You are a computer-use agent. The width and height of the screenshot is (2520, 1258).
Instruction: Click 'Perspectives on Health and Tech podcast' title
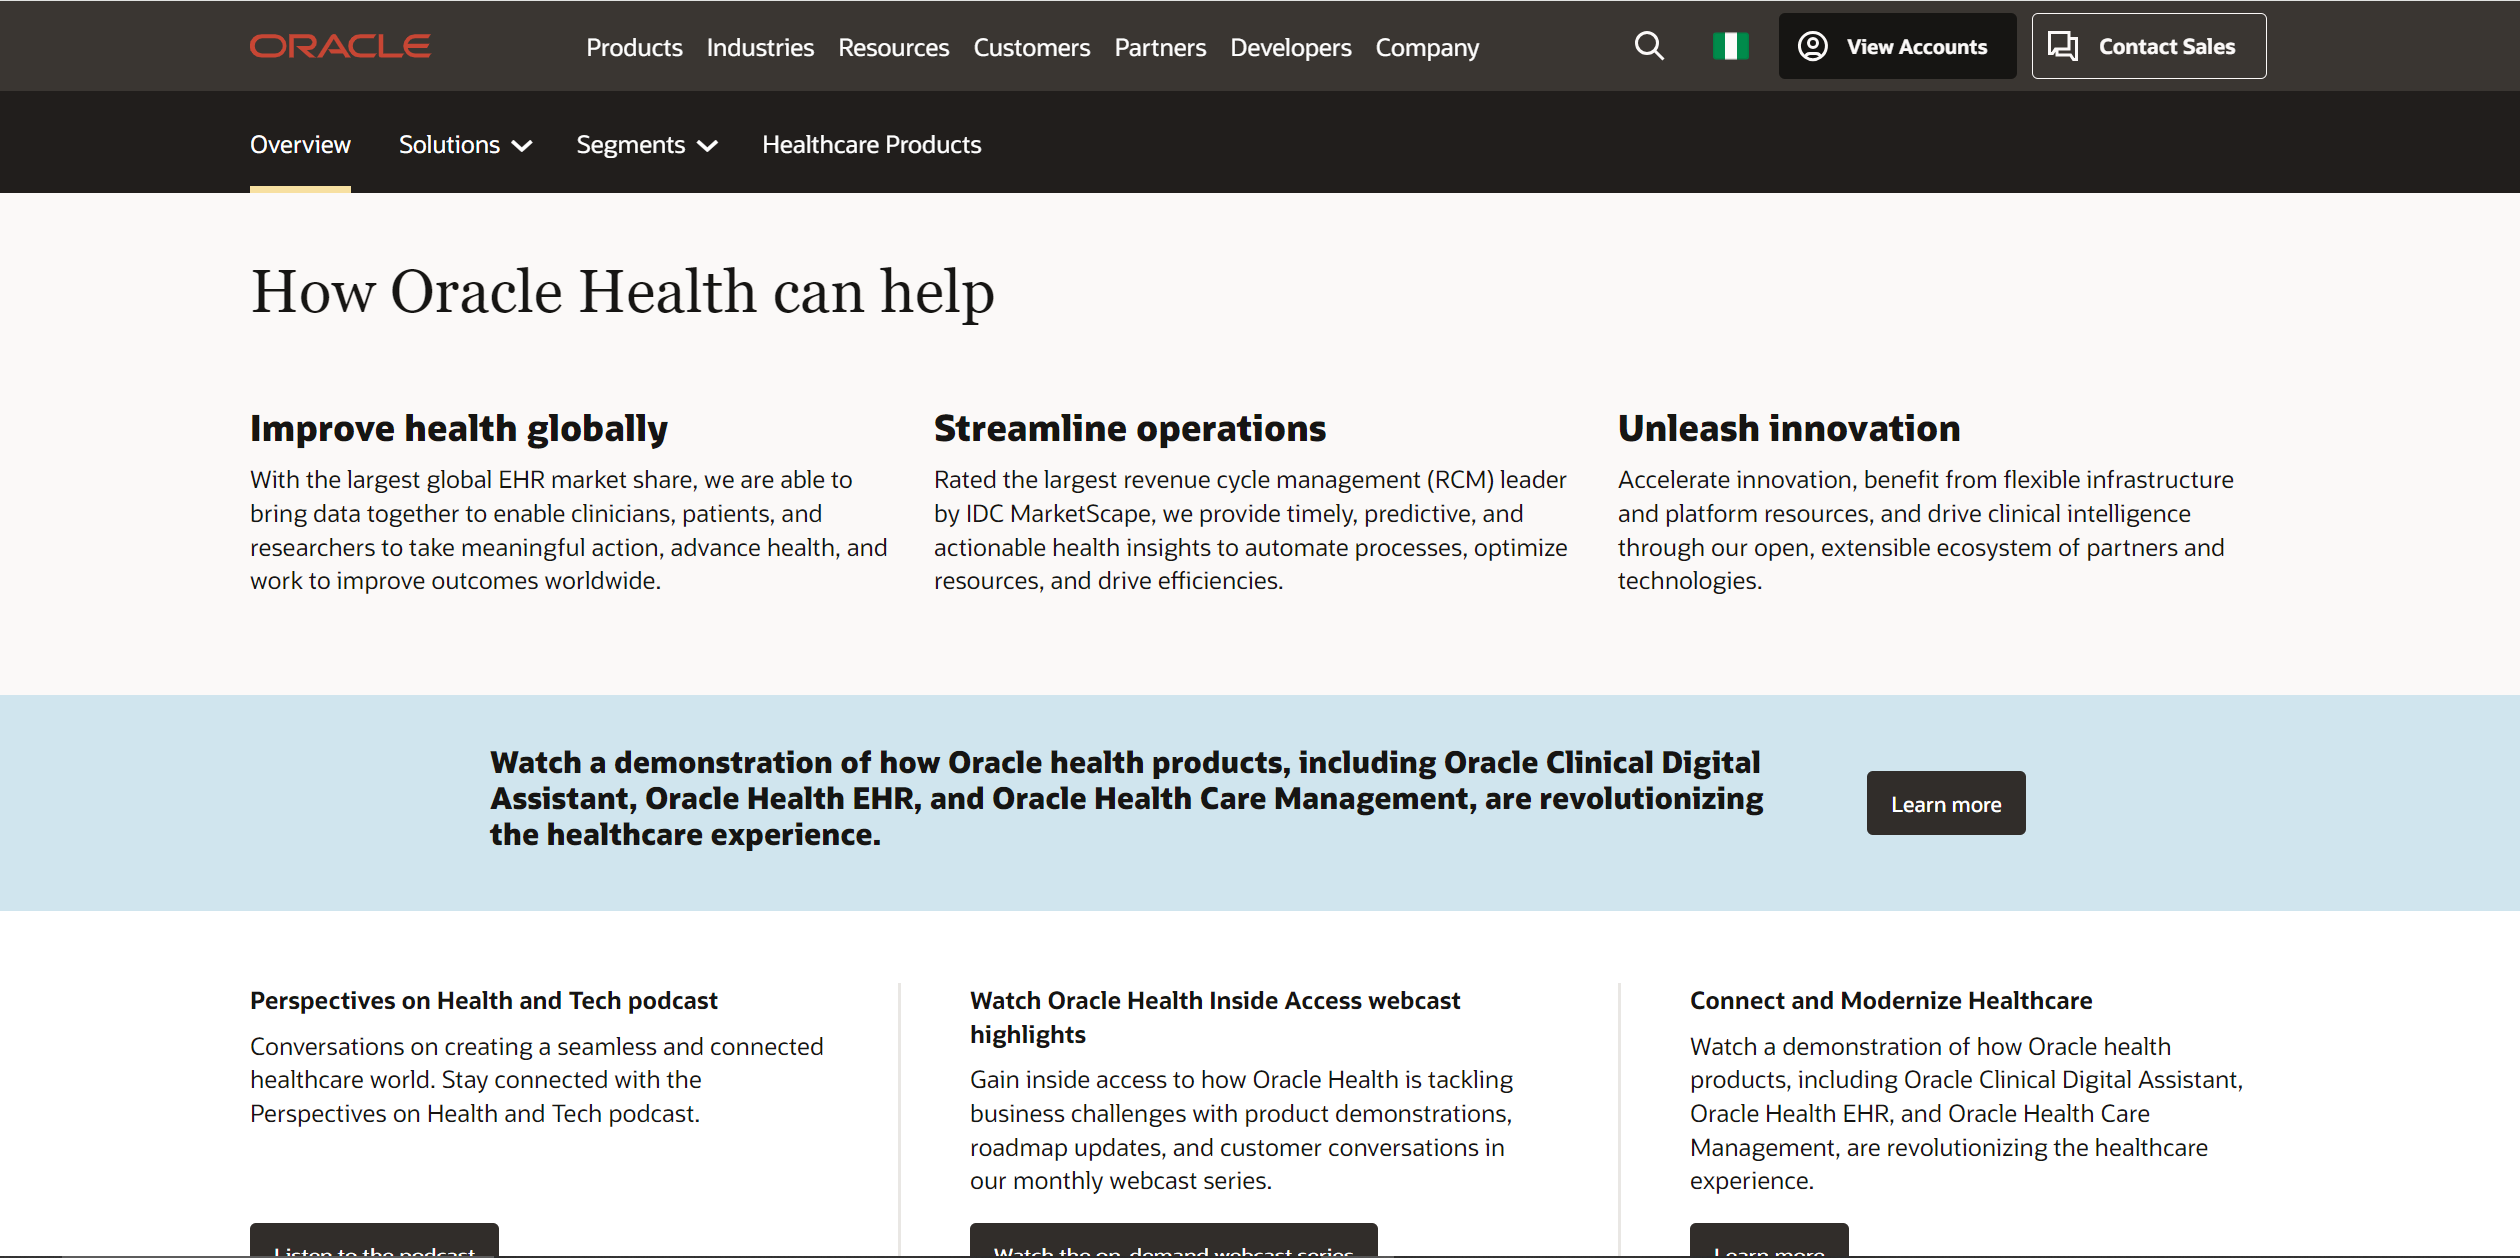click(x=484, y=1000)
